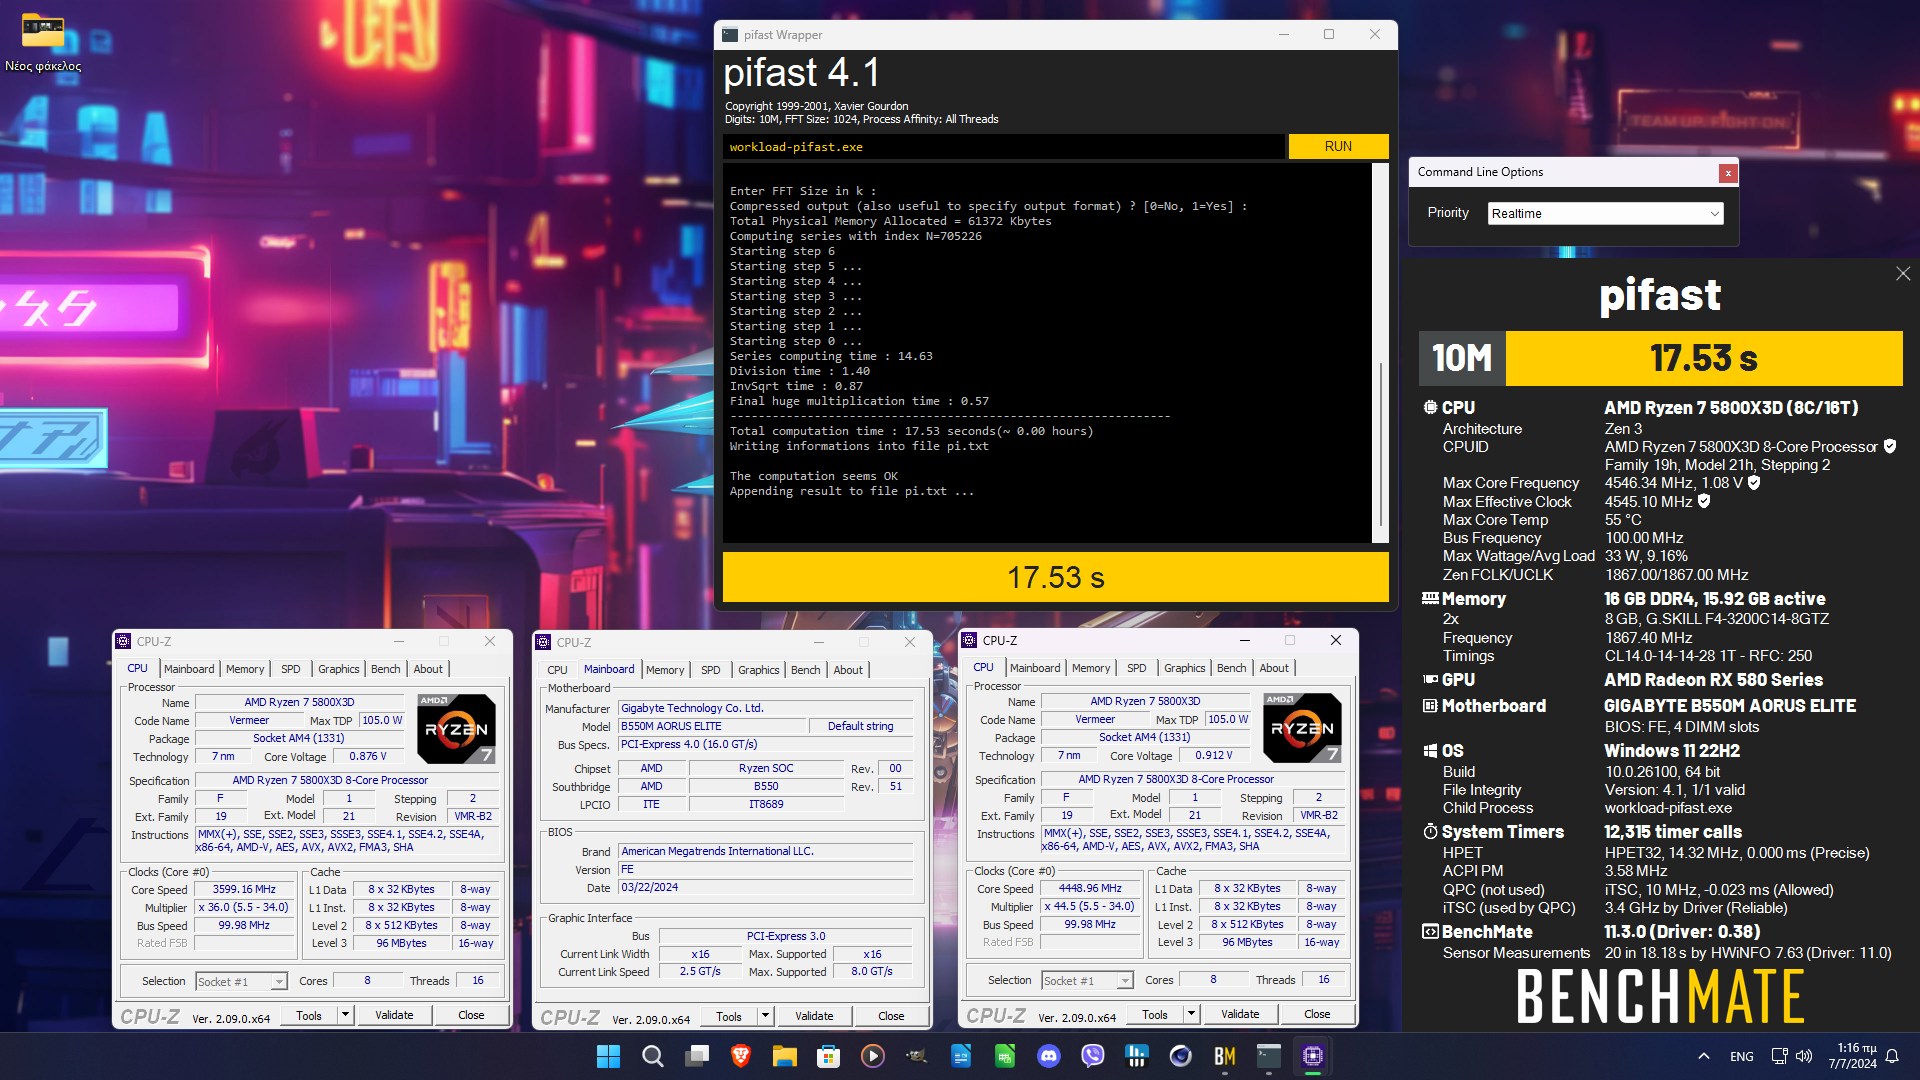This screenshot has height=1080, width=1920.
Task: Open the terminal icon in the taskbar
Action: (1268, 1055)
